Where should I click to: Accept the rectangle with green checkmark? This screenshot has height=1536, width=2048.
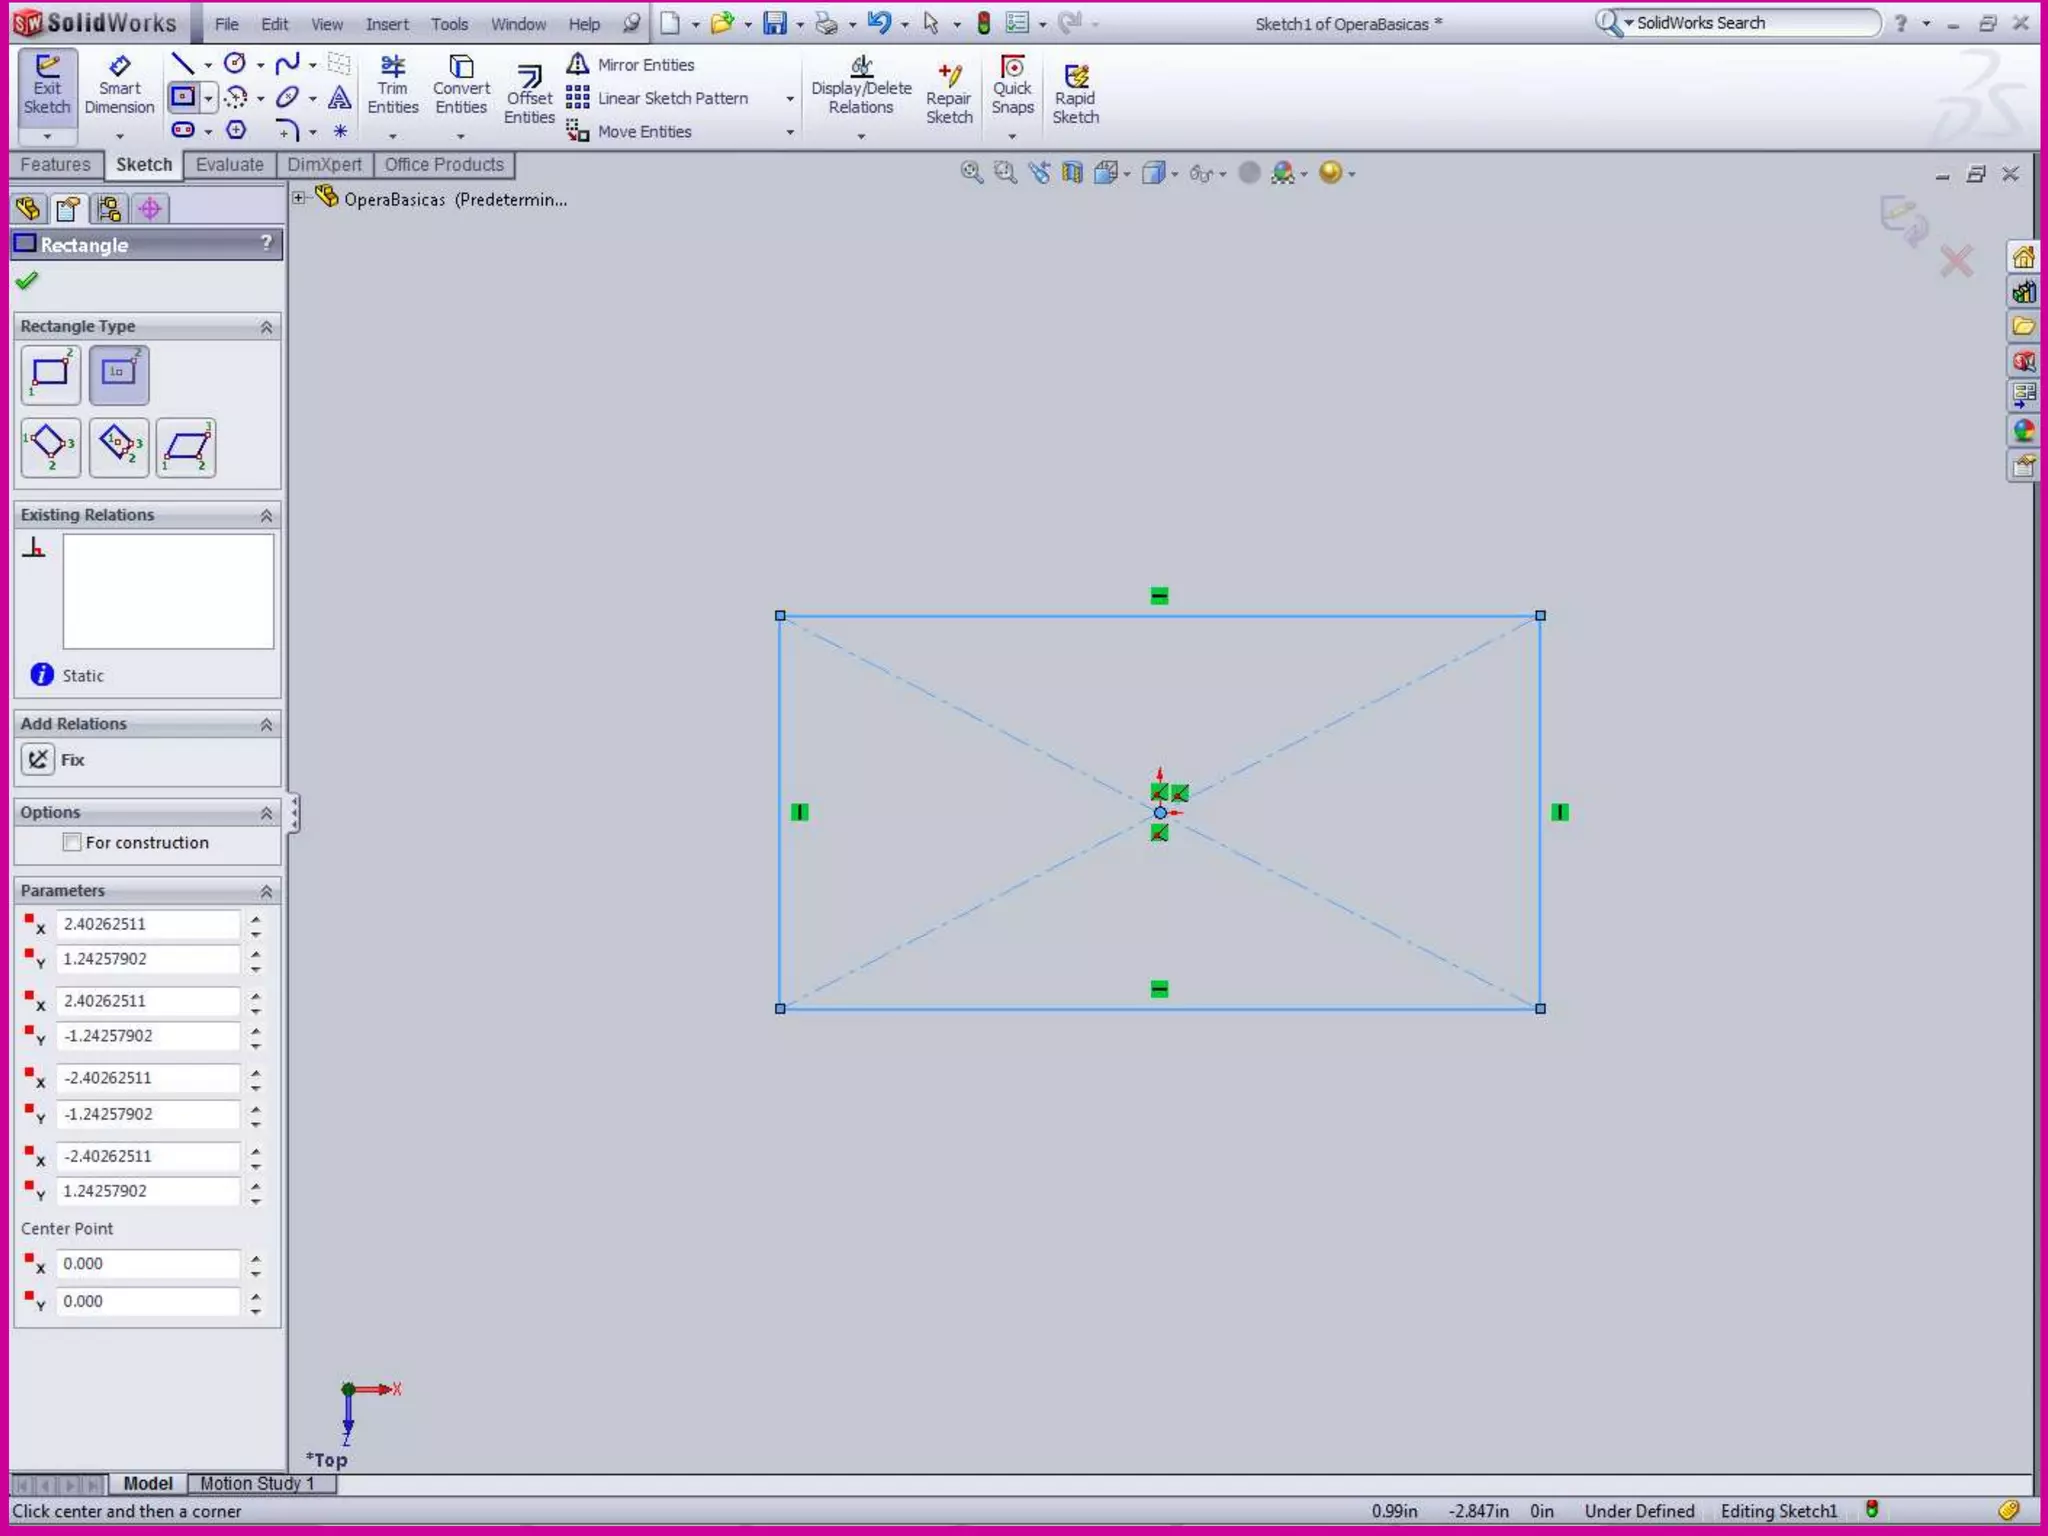pyautogui.click(x=27, y=281)
